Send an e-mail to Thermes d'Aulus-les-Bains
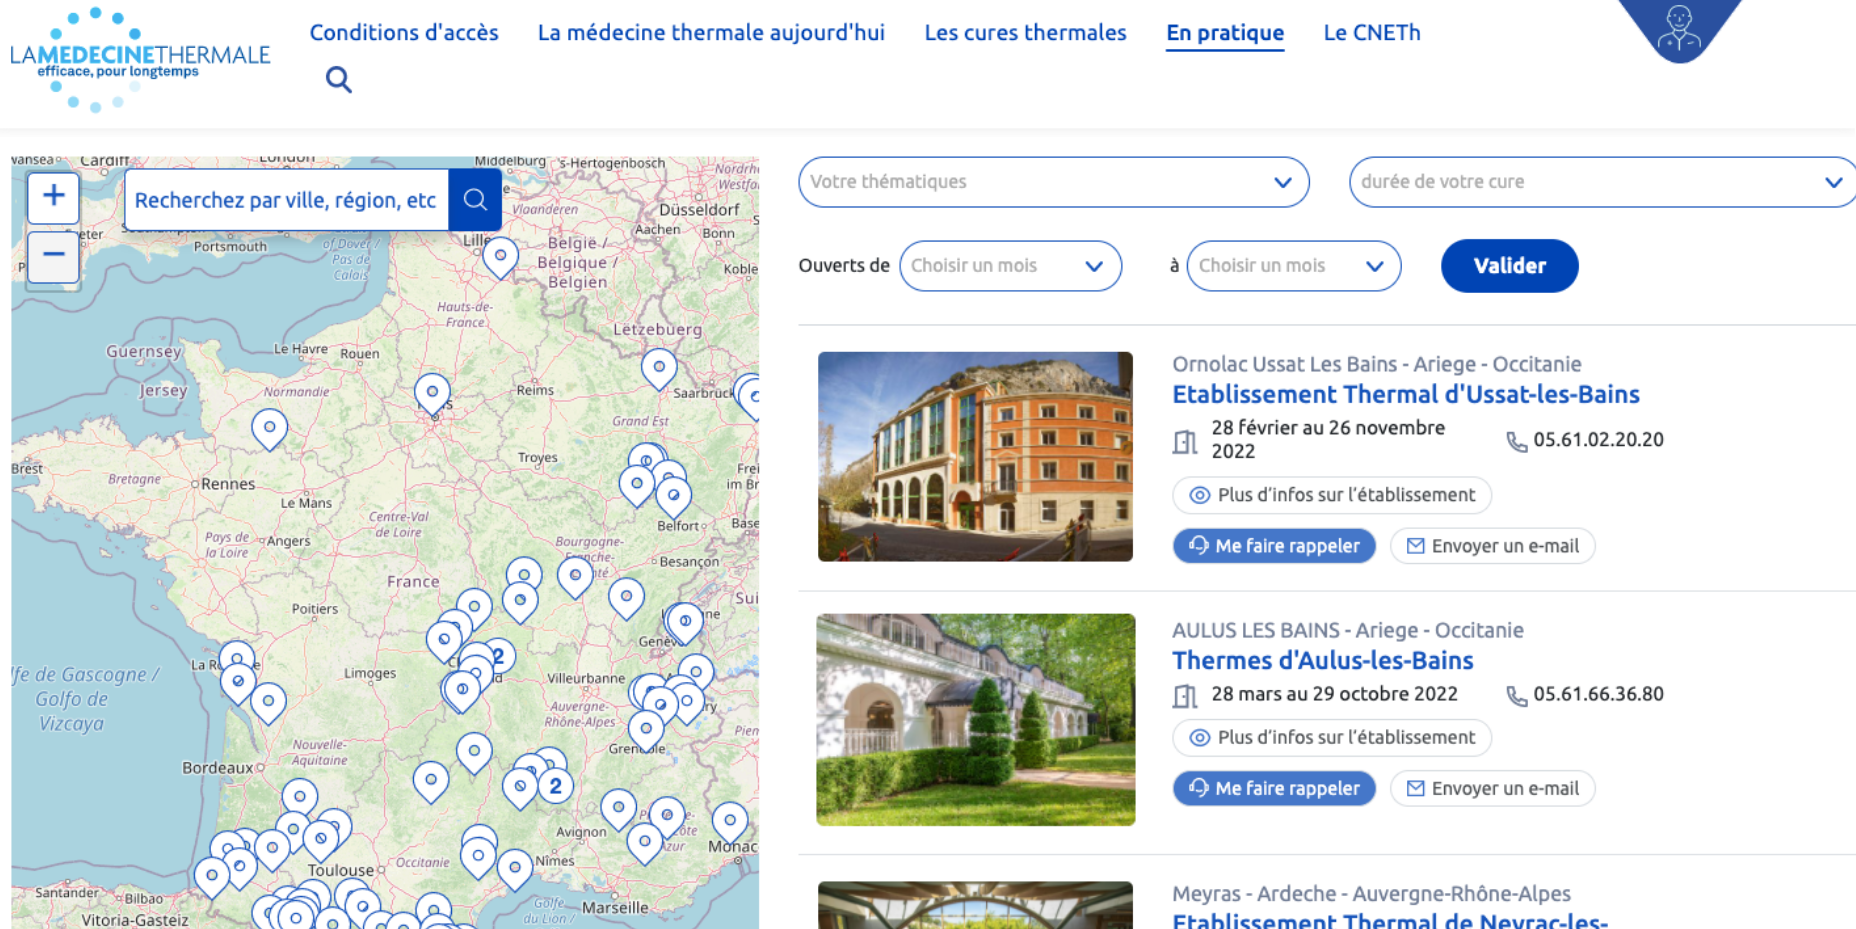This screenshot has width=1856, height=929. 1492,788
